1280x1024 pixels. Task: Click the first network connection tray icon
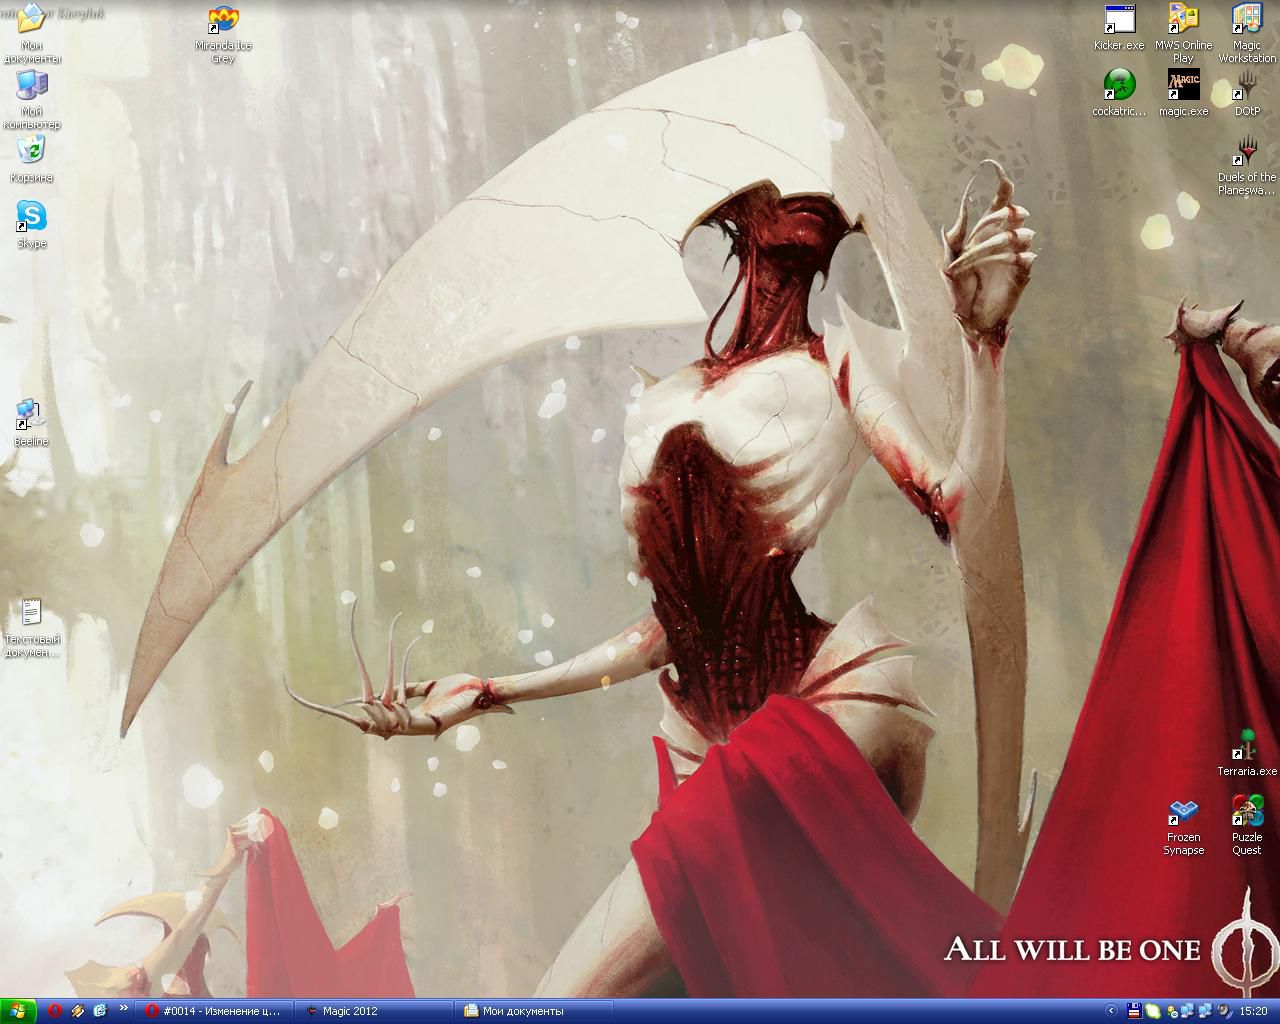[1187, 1011]
